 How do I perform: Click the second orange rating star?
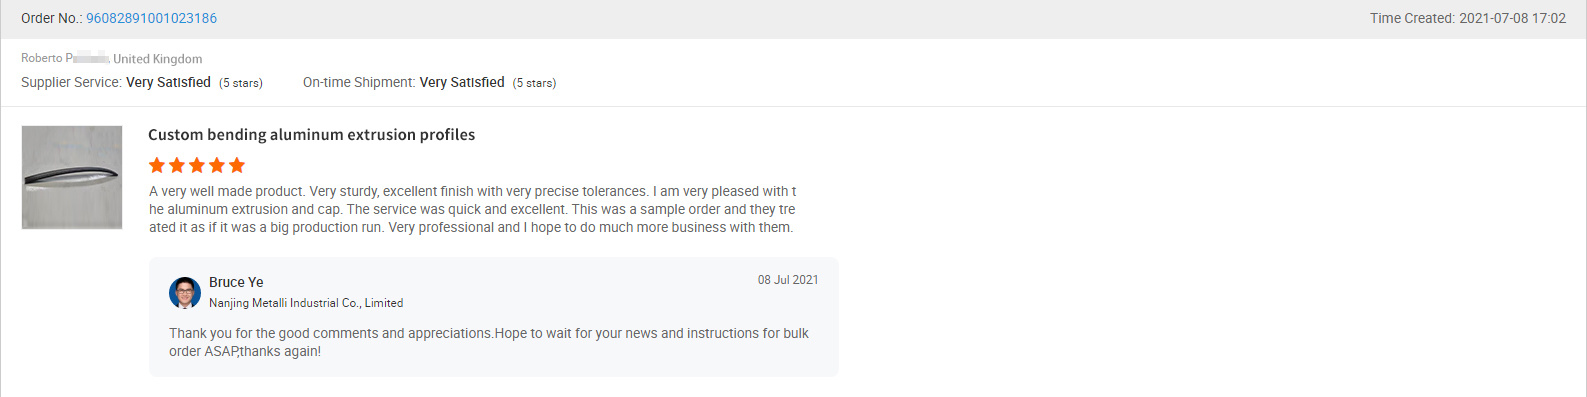(177, 165)
